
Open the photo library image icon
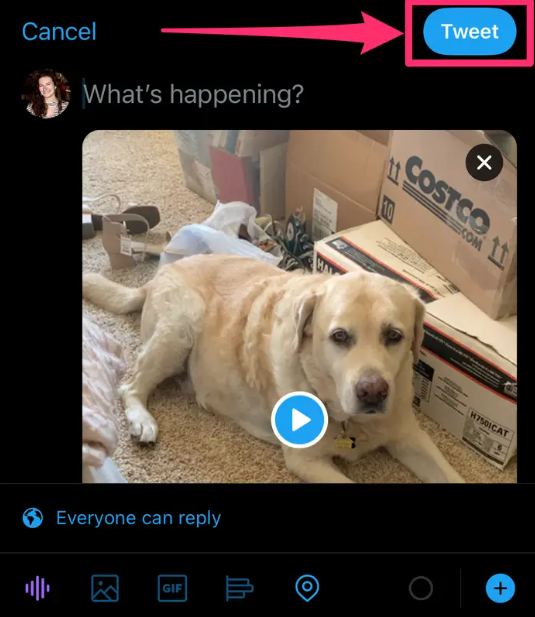click(105, 588)
